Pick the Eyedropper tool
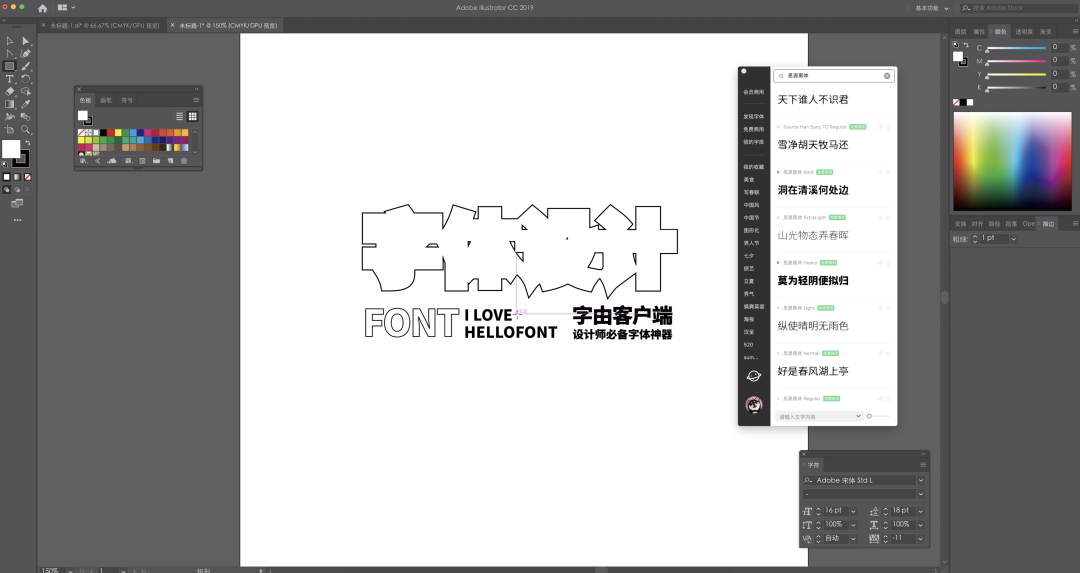 pyautogui.click(x=26, y=104)
